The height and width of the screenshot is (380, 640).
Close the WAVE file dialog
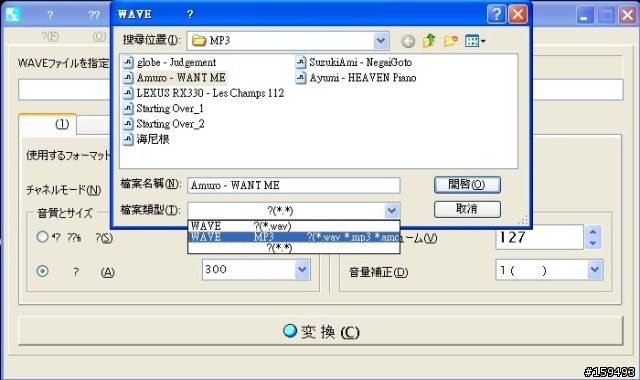(518, 14)
